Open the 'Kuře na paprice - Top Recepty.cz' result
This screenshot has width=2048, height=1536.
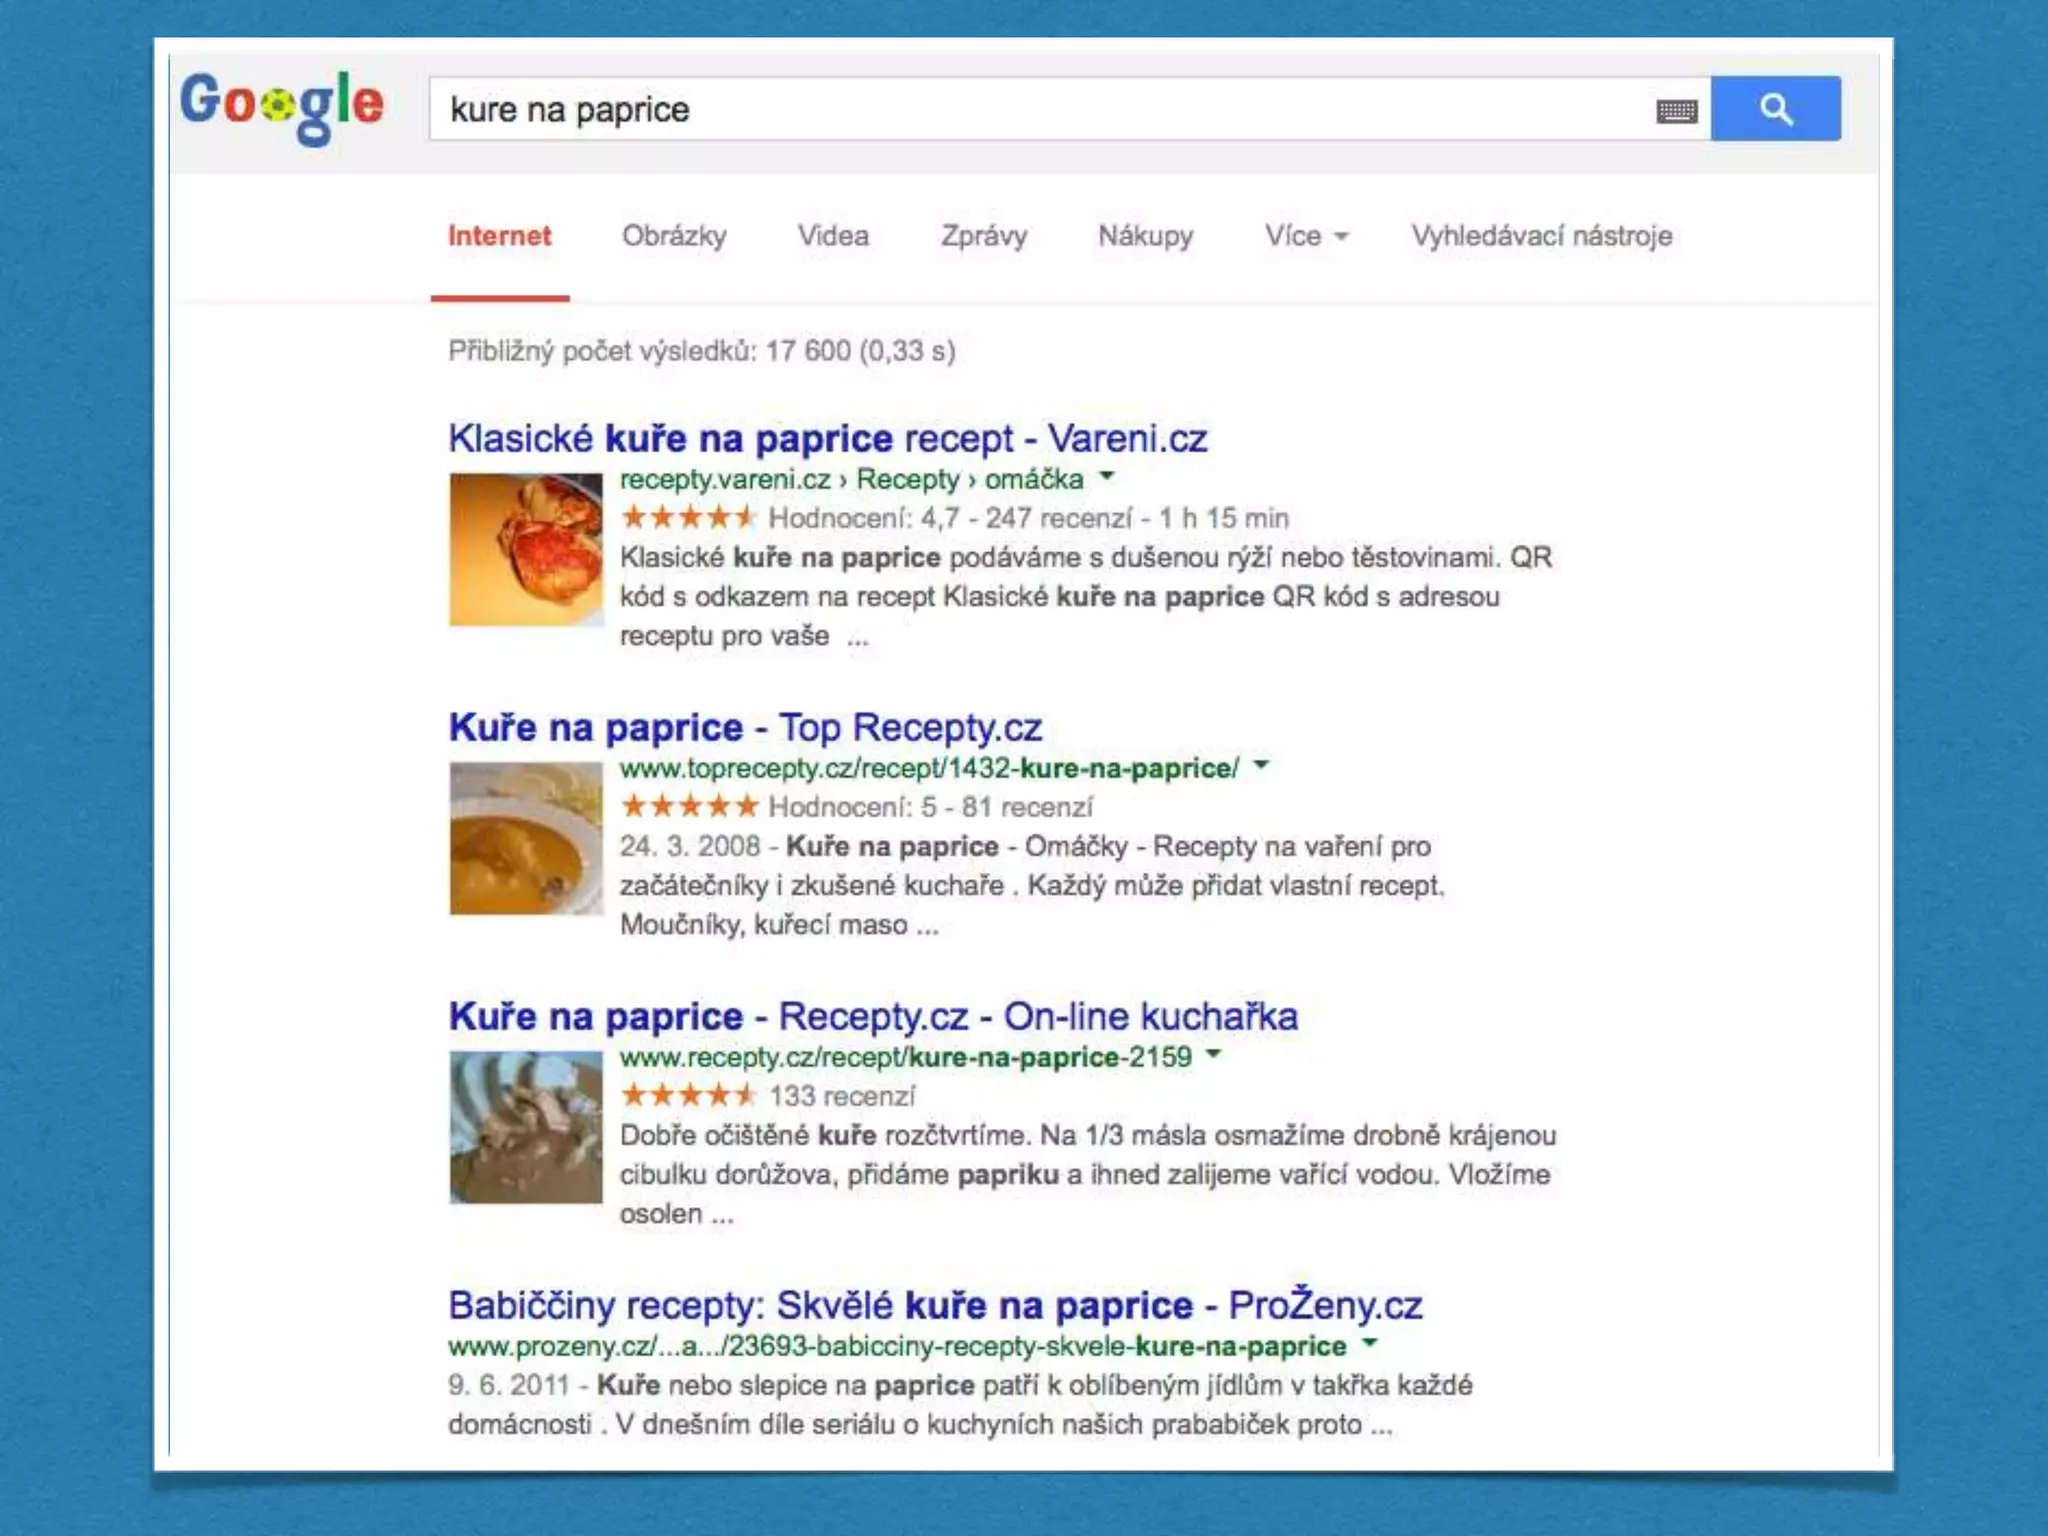coord(745,727)
